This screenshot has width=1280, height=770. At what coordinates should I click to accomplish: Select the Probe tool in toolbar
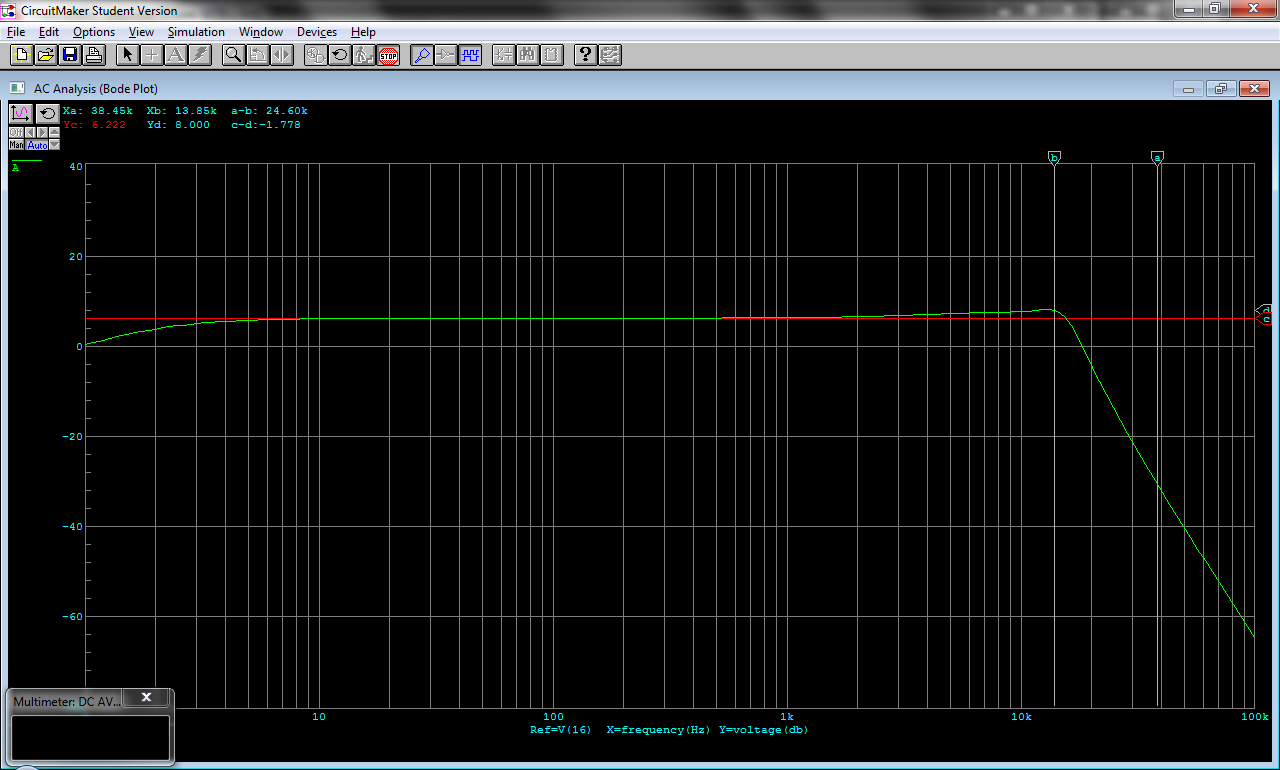pos(422,55)
